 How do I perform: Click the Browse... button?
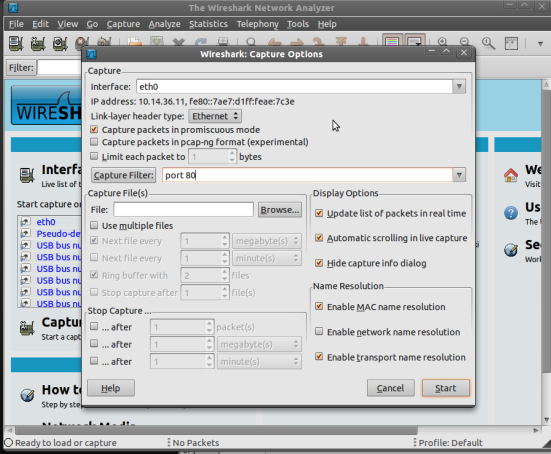pos(280,210)
